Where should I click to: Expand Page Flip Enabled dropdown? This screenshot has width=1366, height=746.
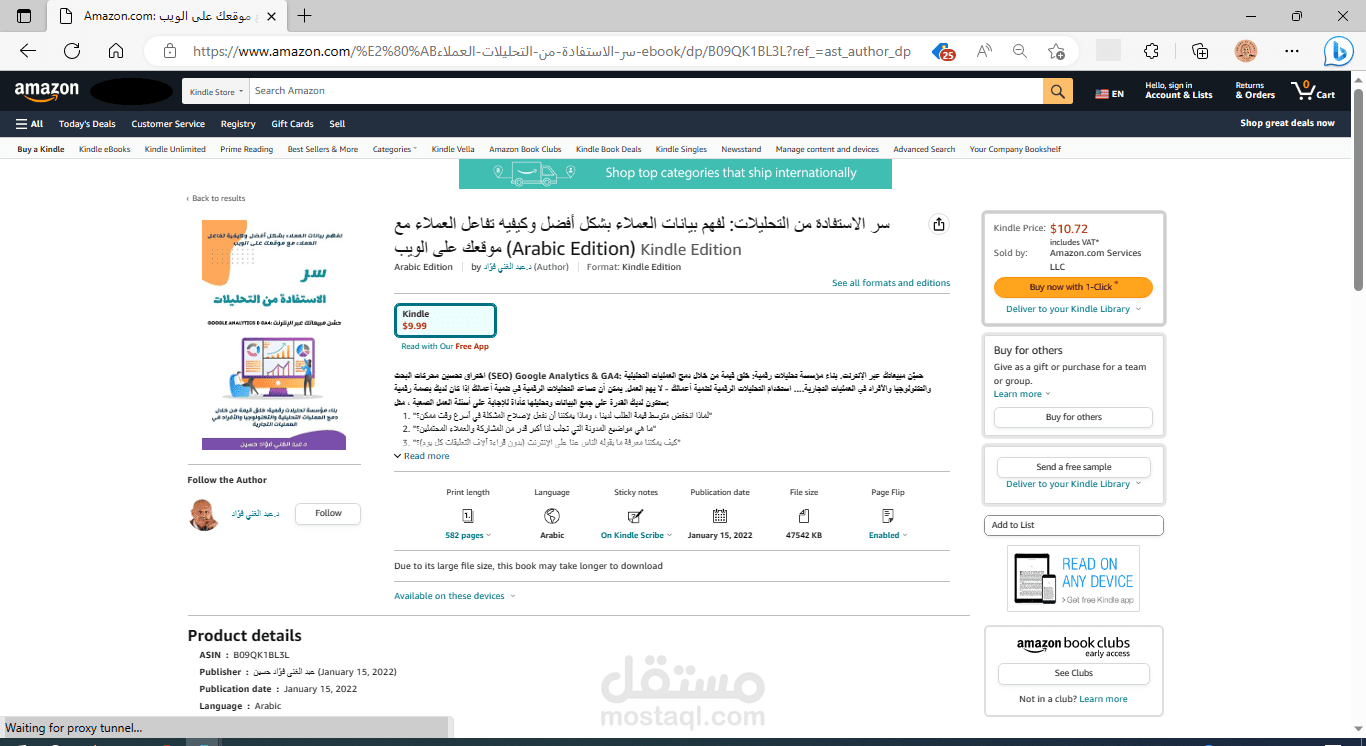point(888,535)
